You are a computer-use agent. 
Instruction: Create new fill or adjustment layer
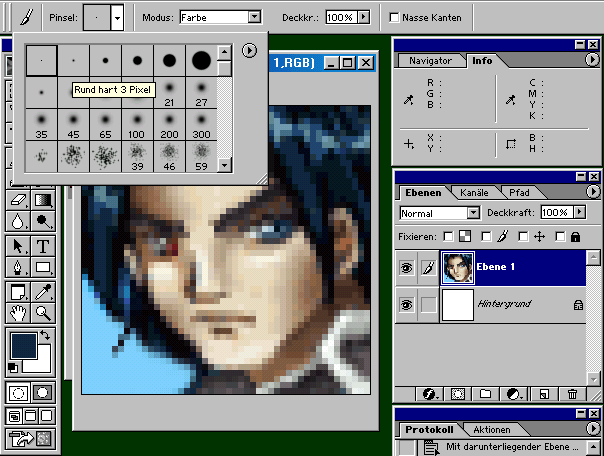point(514,394)
